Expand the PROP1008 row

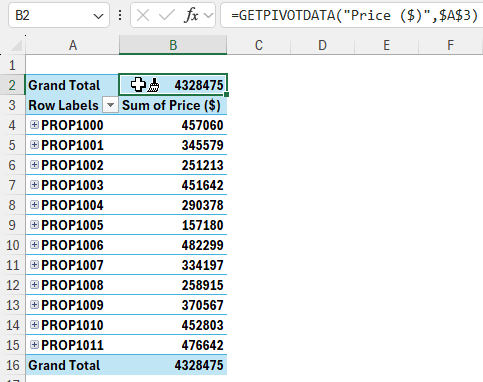tap(34, 285)
